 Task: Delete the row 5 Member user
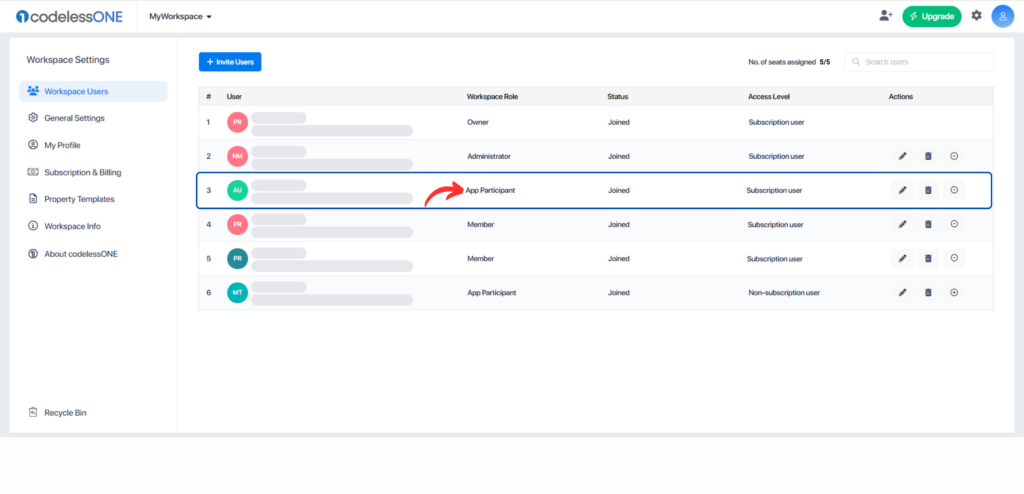(x=928, y=258)
